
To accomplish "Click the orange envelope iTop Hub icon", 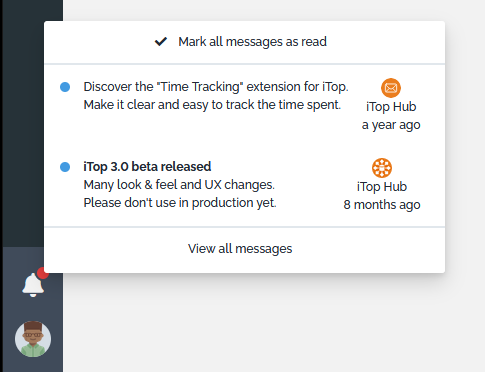I will tap(391, 88).
